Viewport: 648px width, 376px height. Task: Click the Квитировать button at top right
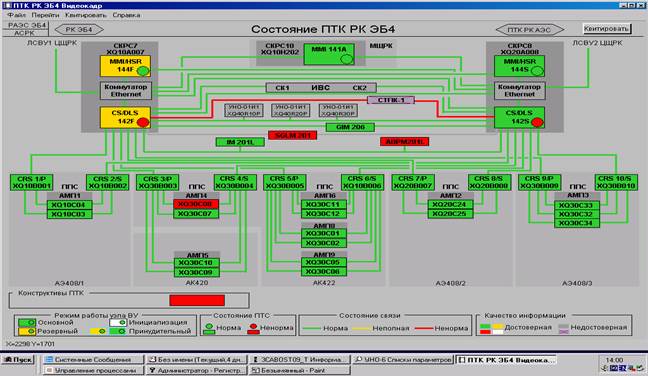coord(606,29)
